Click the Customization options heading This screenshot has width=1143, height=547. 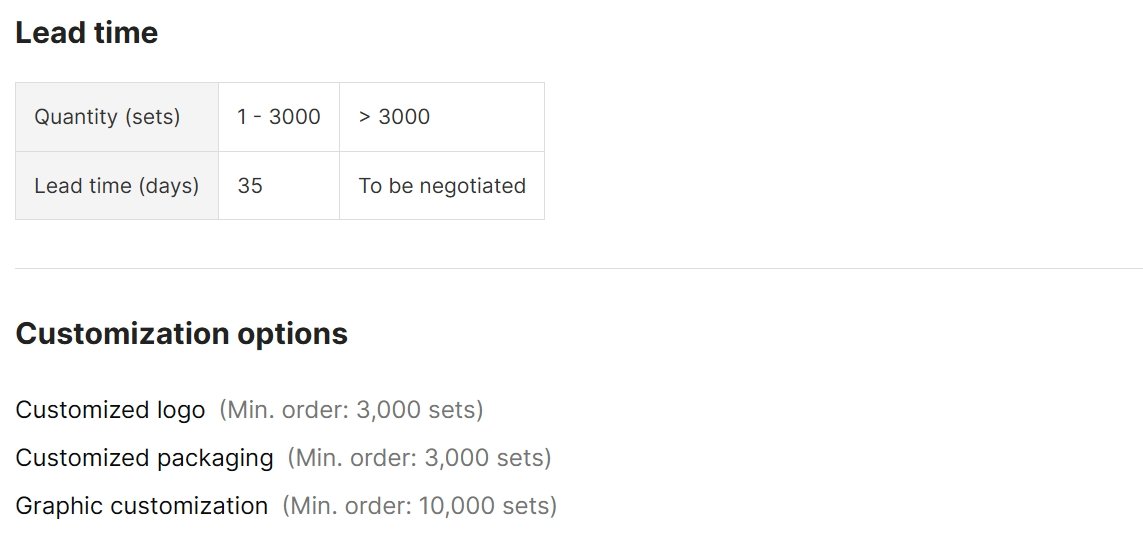click(x=182, y=334)
